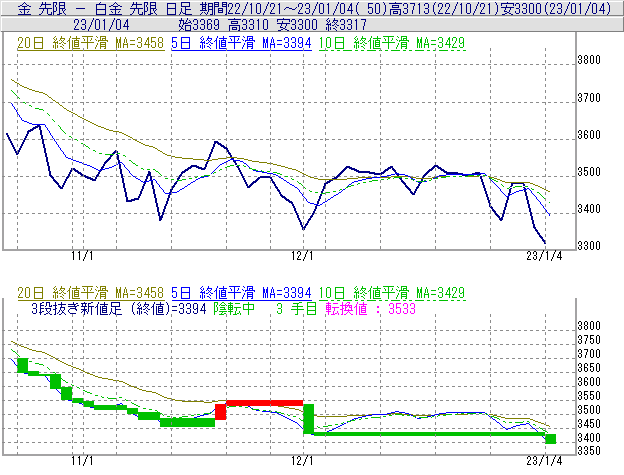Click the 12/1 date label under the upper chart
This screenshot has height=475, width=624.
click(302, 256)
